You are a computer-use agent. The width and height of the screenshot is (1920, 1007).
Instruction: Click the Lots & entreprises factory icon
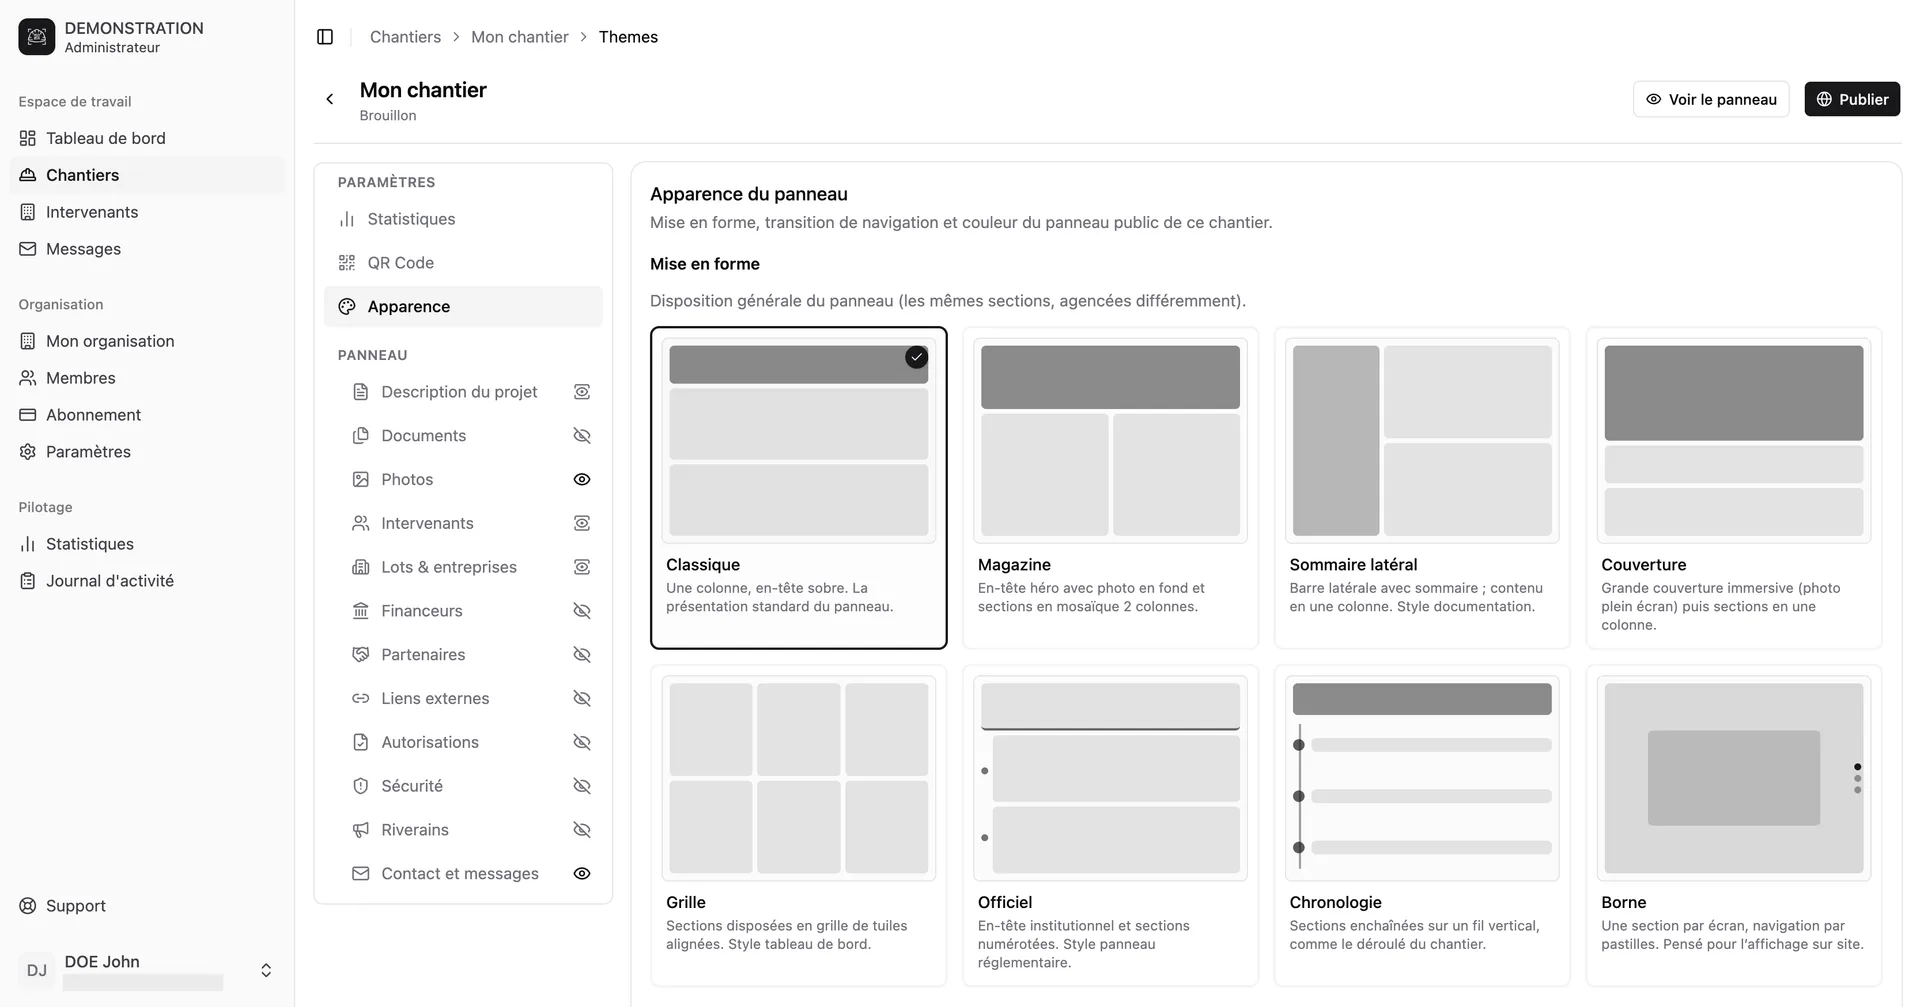(x=361, y=567)
